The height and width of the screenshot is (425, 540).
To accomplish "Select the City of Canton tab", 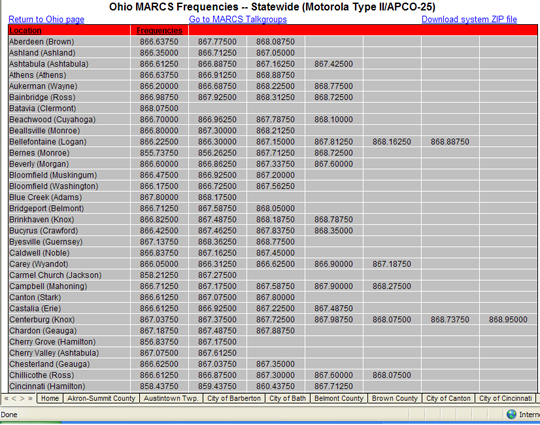I will click(x=448, y=398).
